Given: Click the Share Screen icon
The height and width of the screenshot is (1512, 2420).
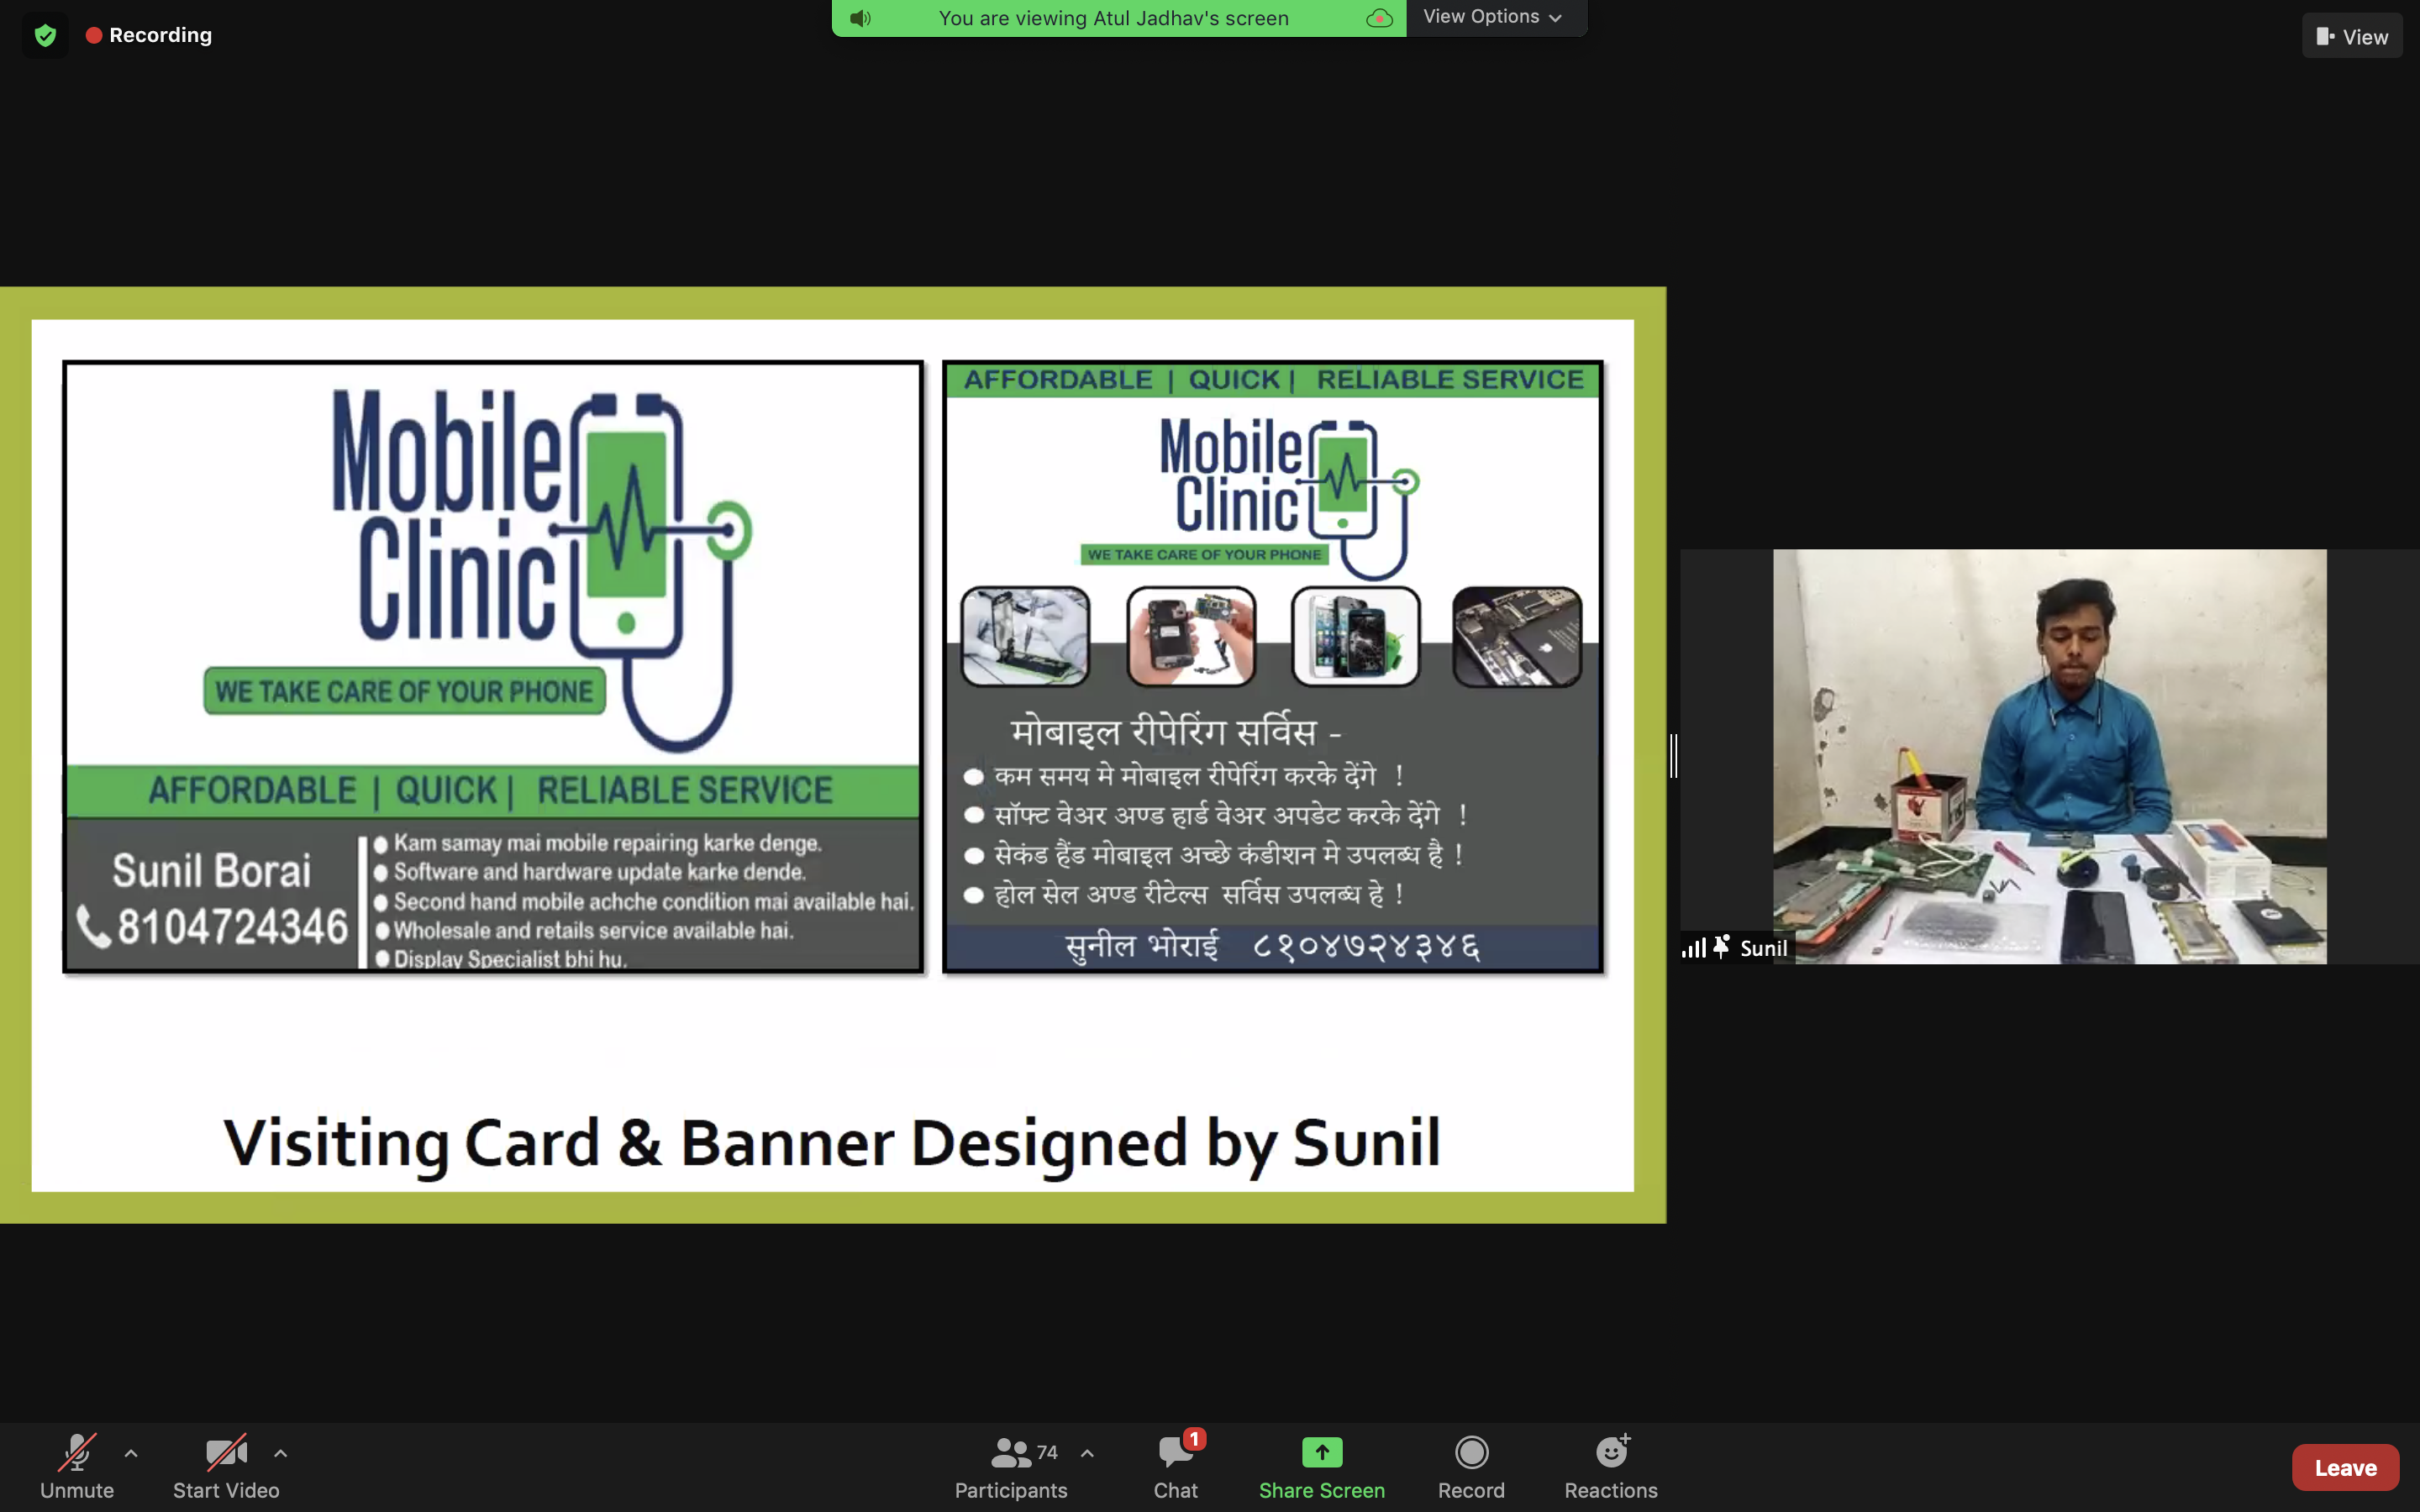Looking at the screenshot, I should pyautogui.click(x=1321, y=1453).
